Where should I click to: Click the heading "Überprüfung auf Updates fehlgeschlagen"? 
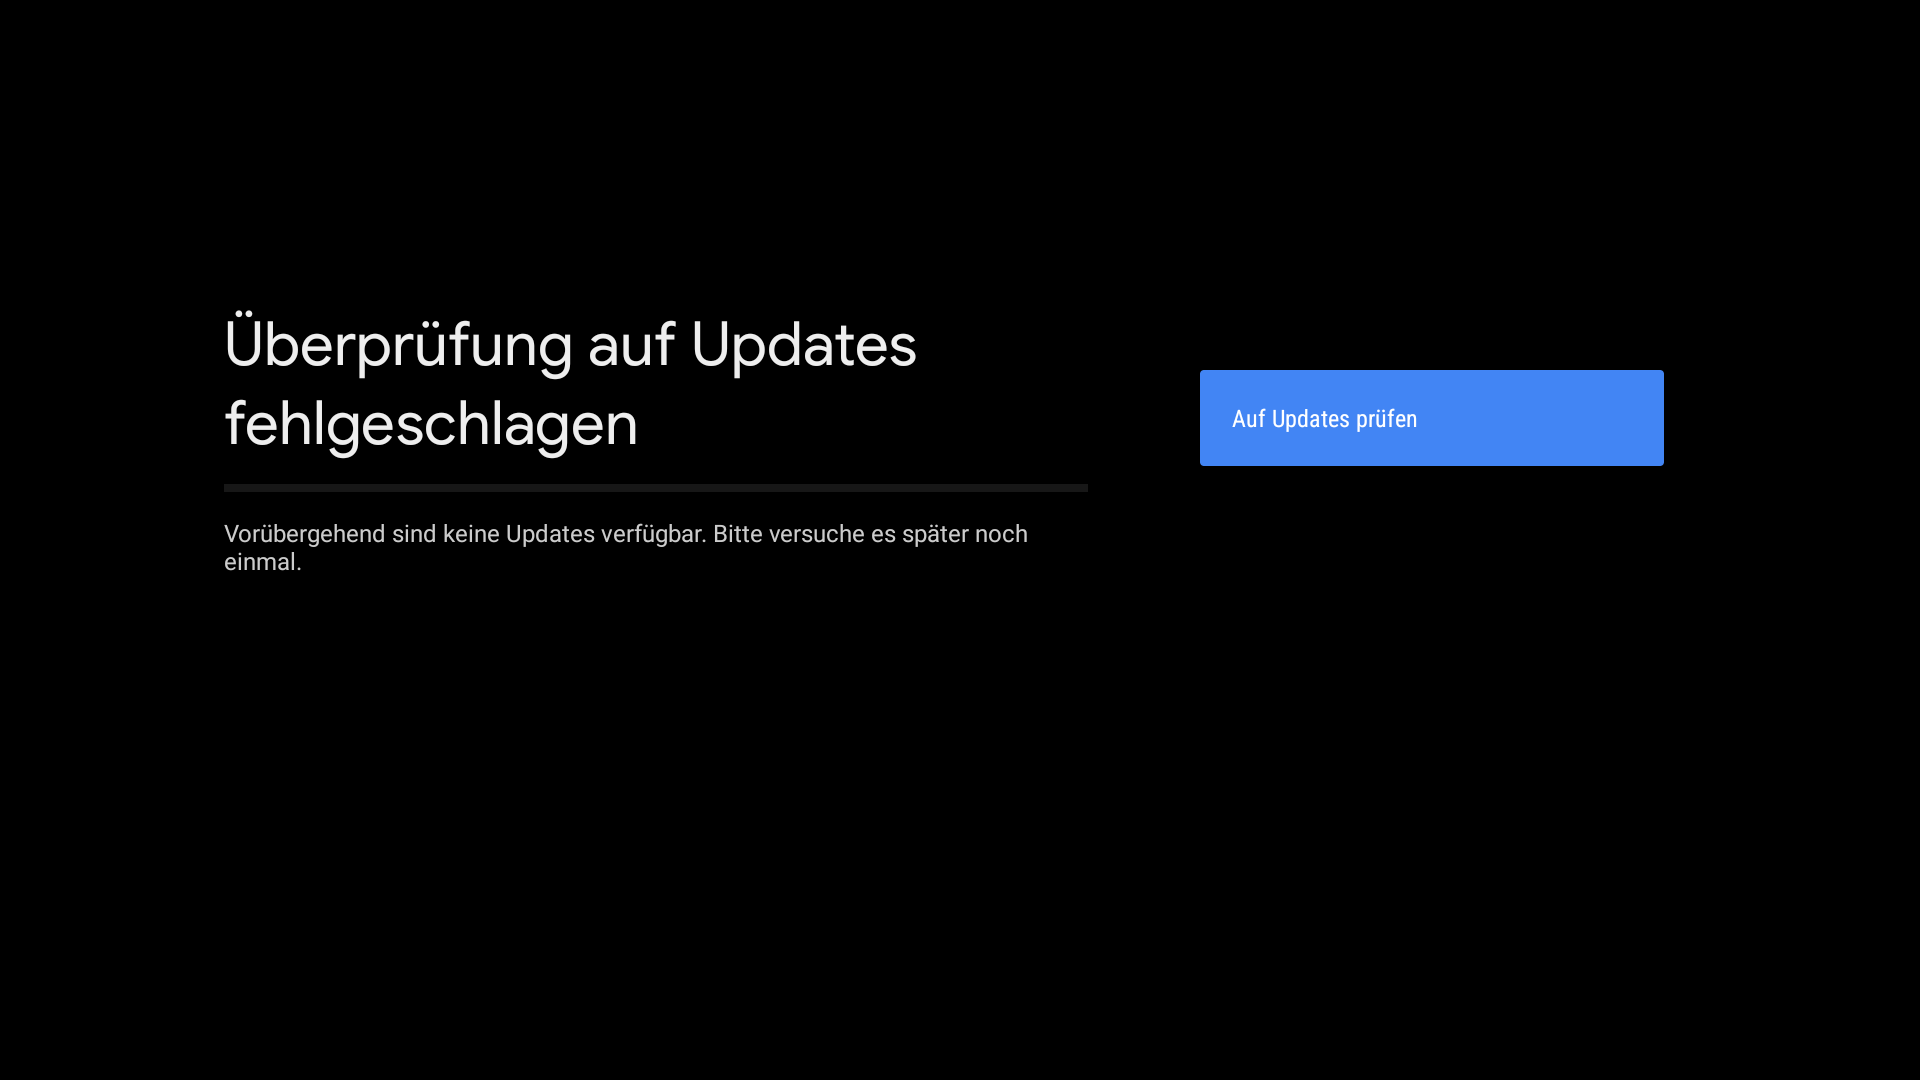[570, 384]
